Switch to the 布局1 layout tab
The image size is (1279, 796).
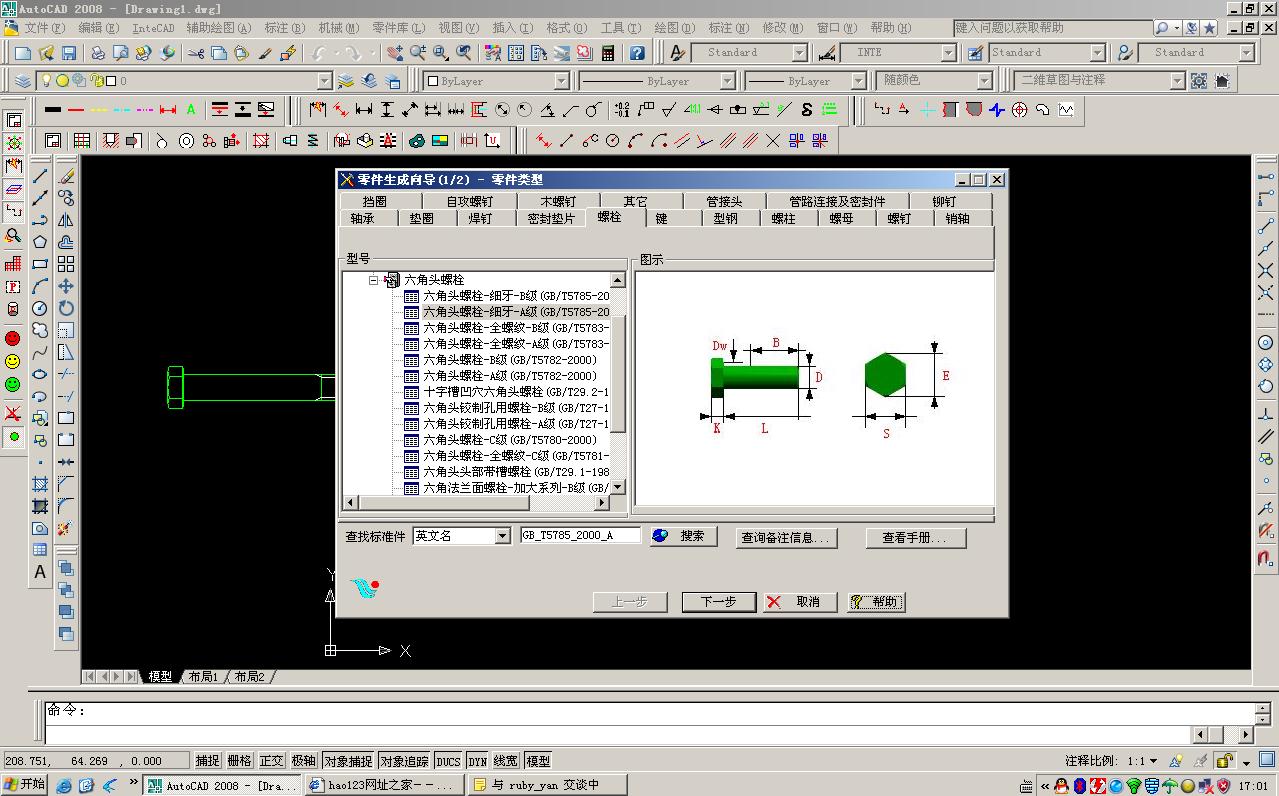click(203, 677)
